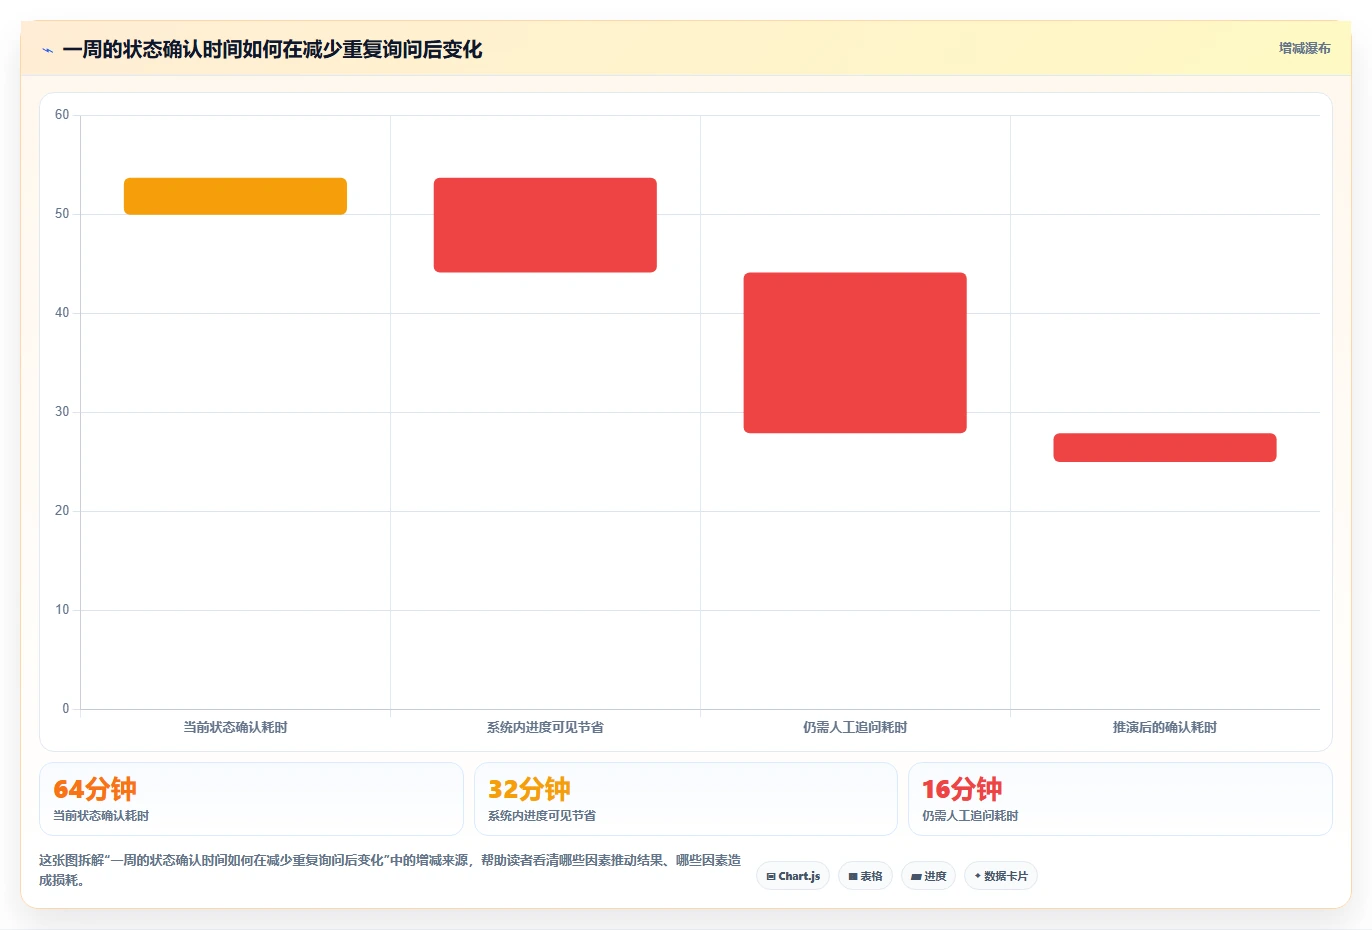This screenshot has height=930, width=1372.
Task: Click the y-axis tick label 40
Action: click(62, 313)
